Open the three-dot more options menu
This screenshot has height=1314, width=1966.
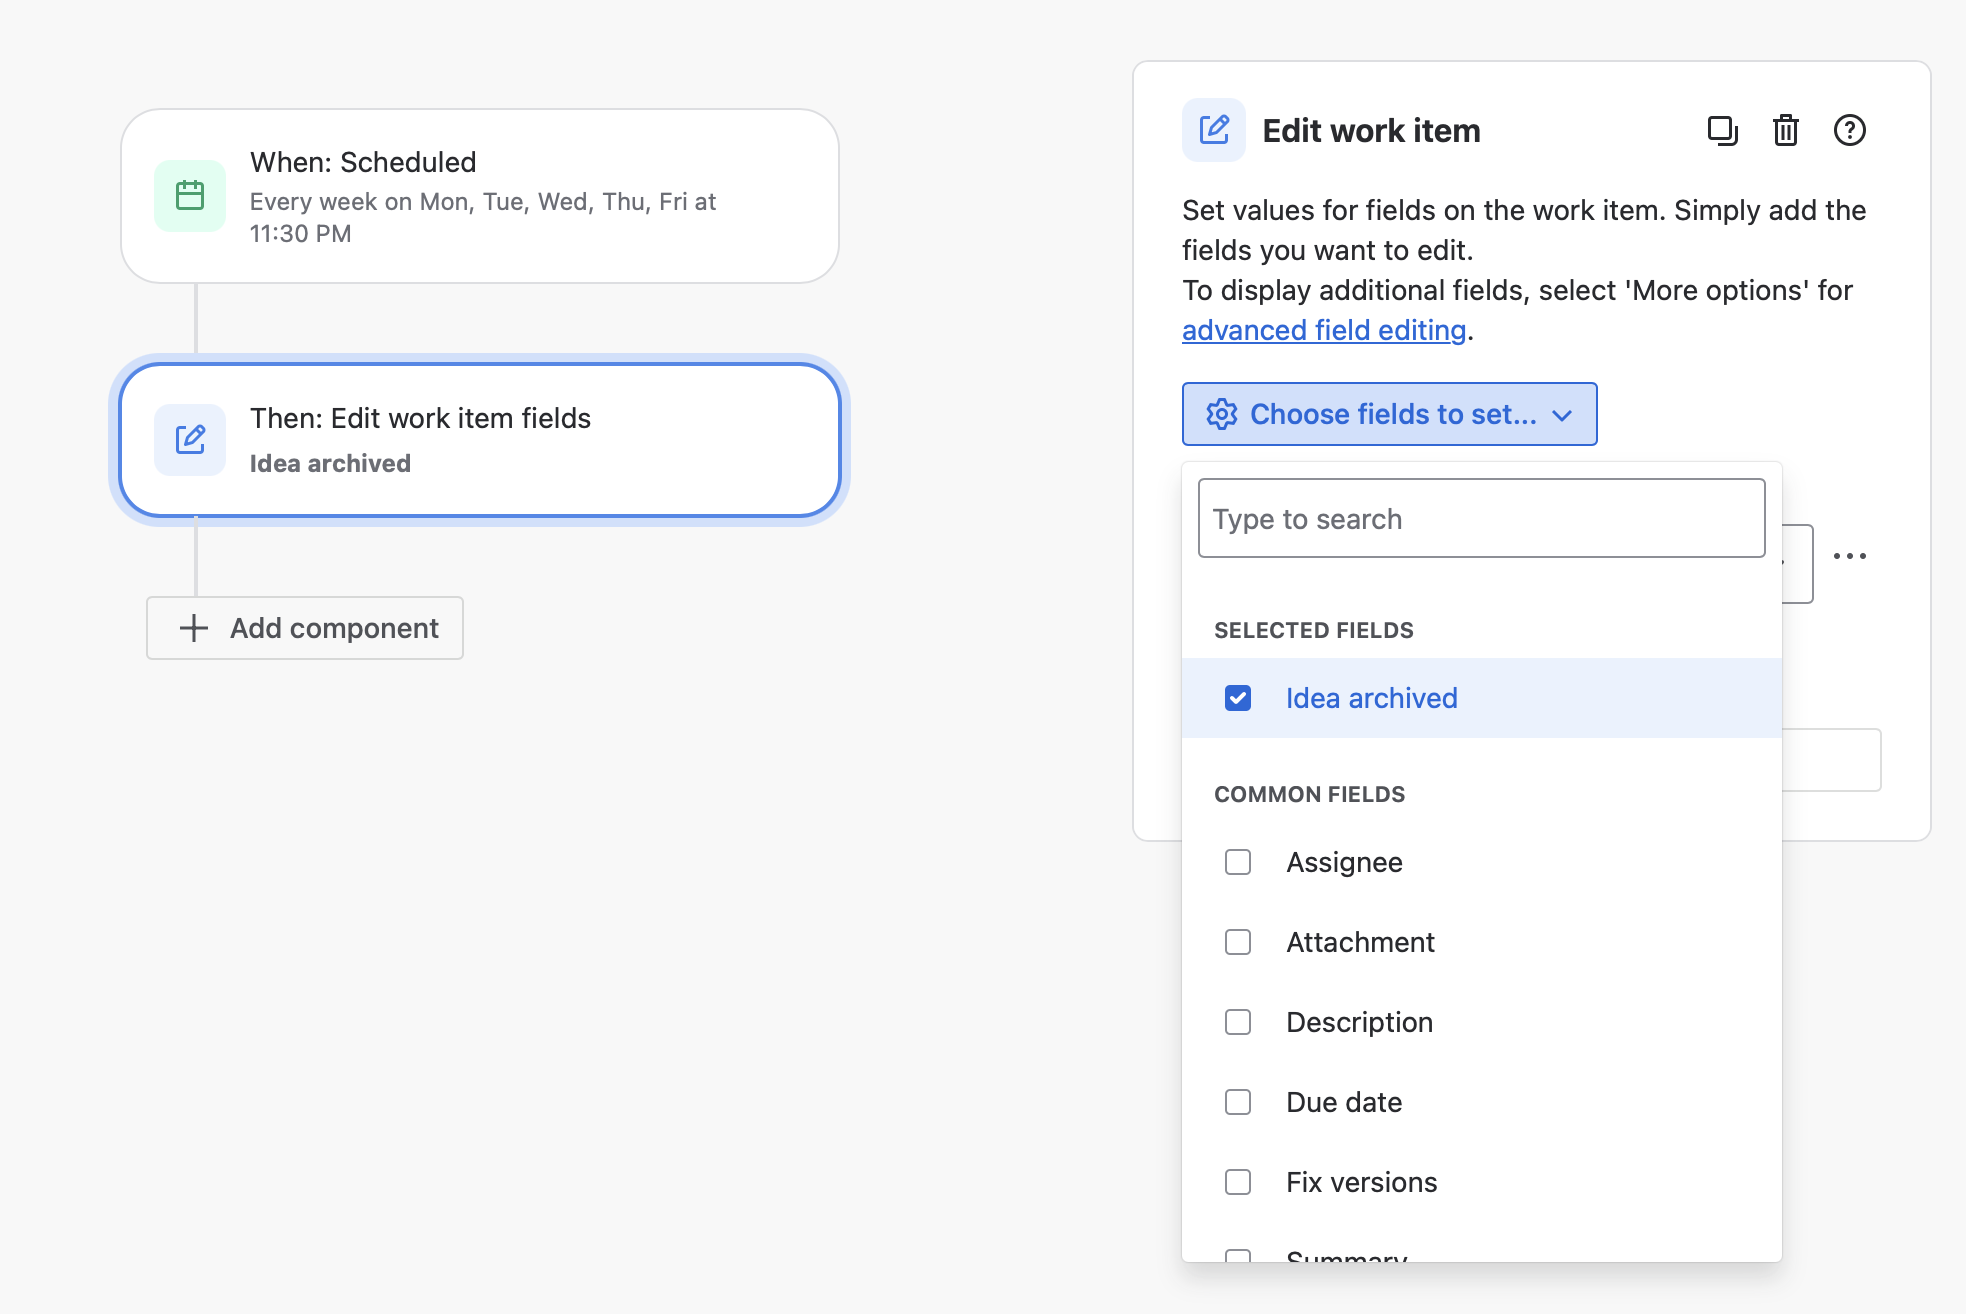coord(1850,556)
